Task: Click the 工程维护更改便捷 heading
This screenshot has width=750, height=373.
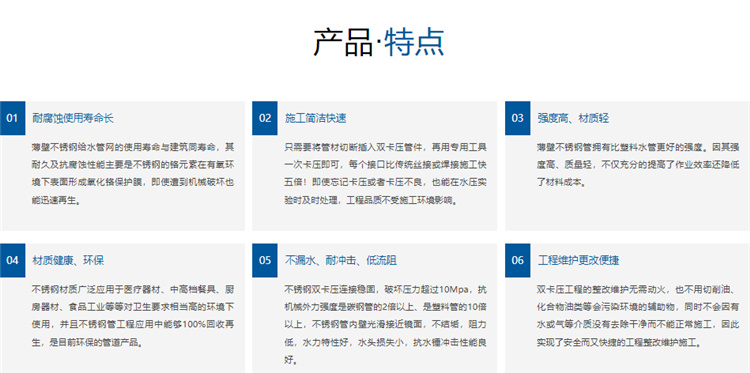Action: [579, 261]
